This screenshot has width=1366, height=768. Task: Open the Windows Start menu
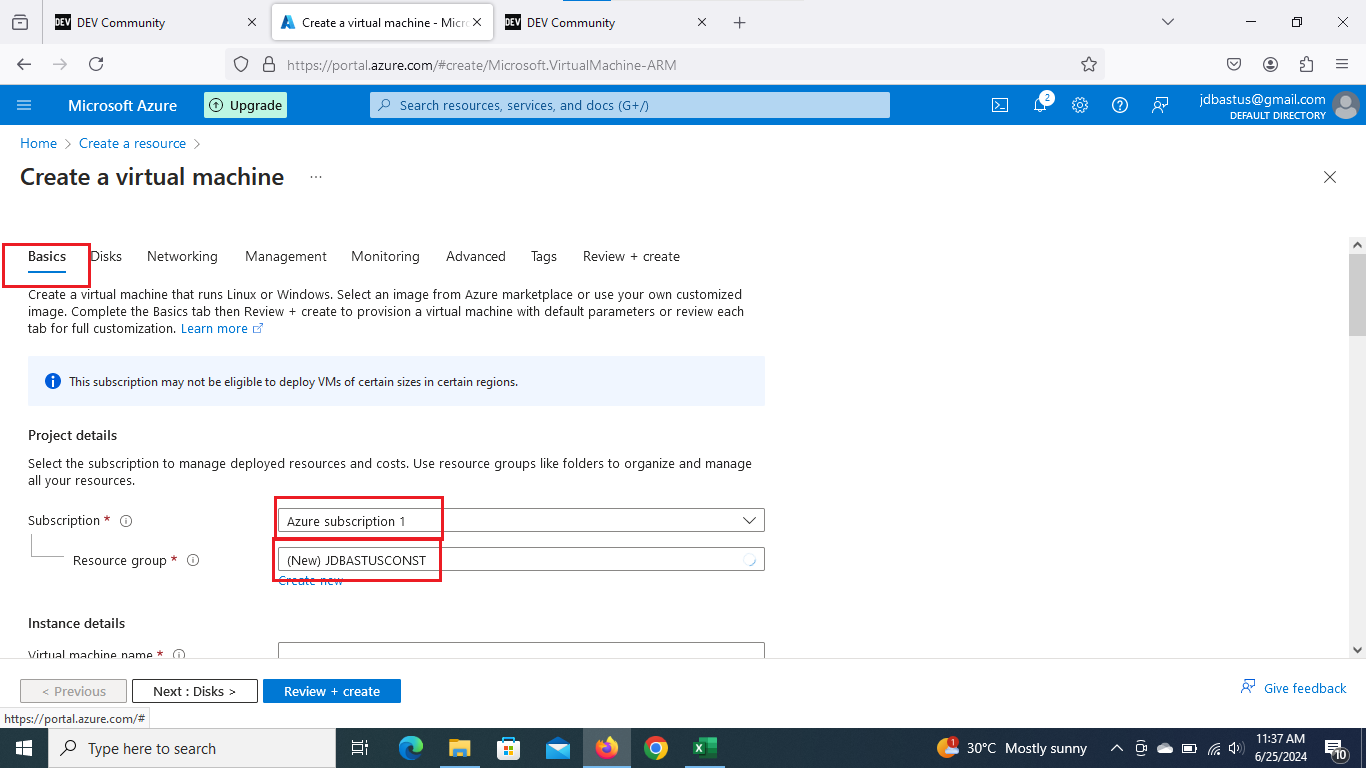tap(23, 748)
